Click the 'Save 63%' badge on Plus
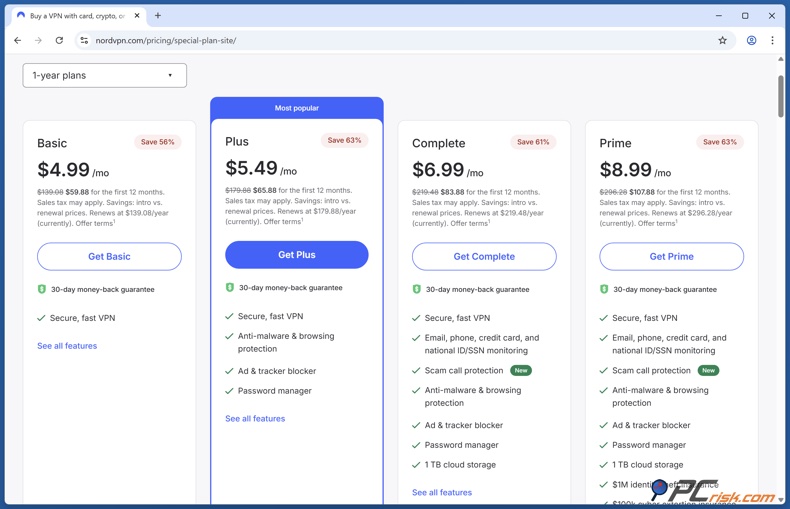The width and height of the screenshot is (790, 509). (x=345, y=140)
